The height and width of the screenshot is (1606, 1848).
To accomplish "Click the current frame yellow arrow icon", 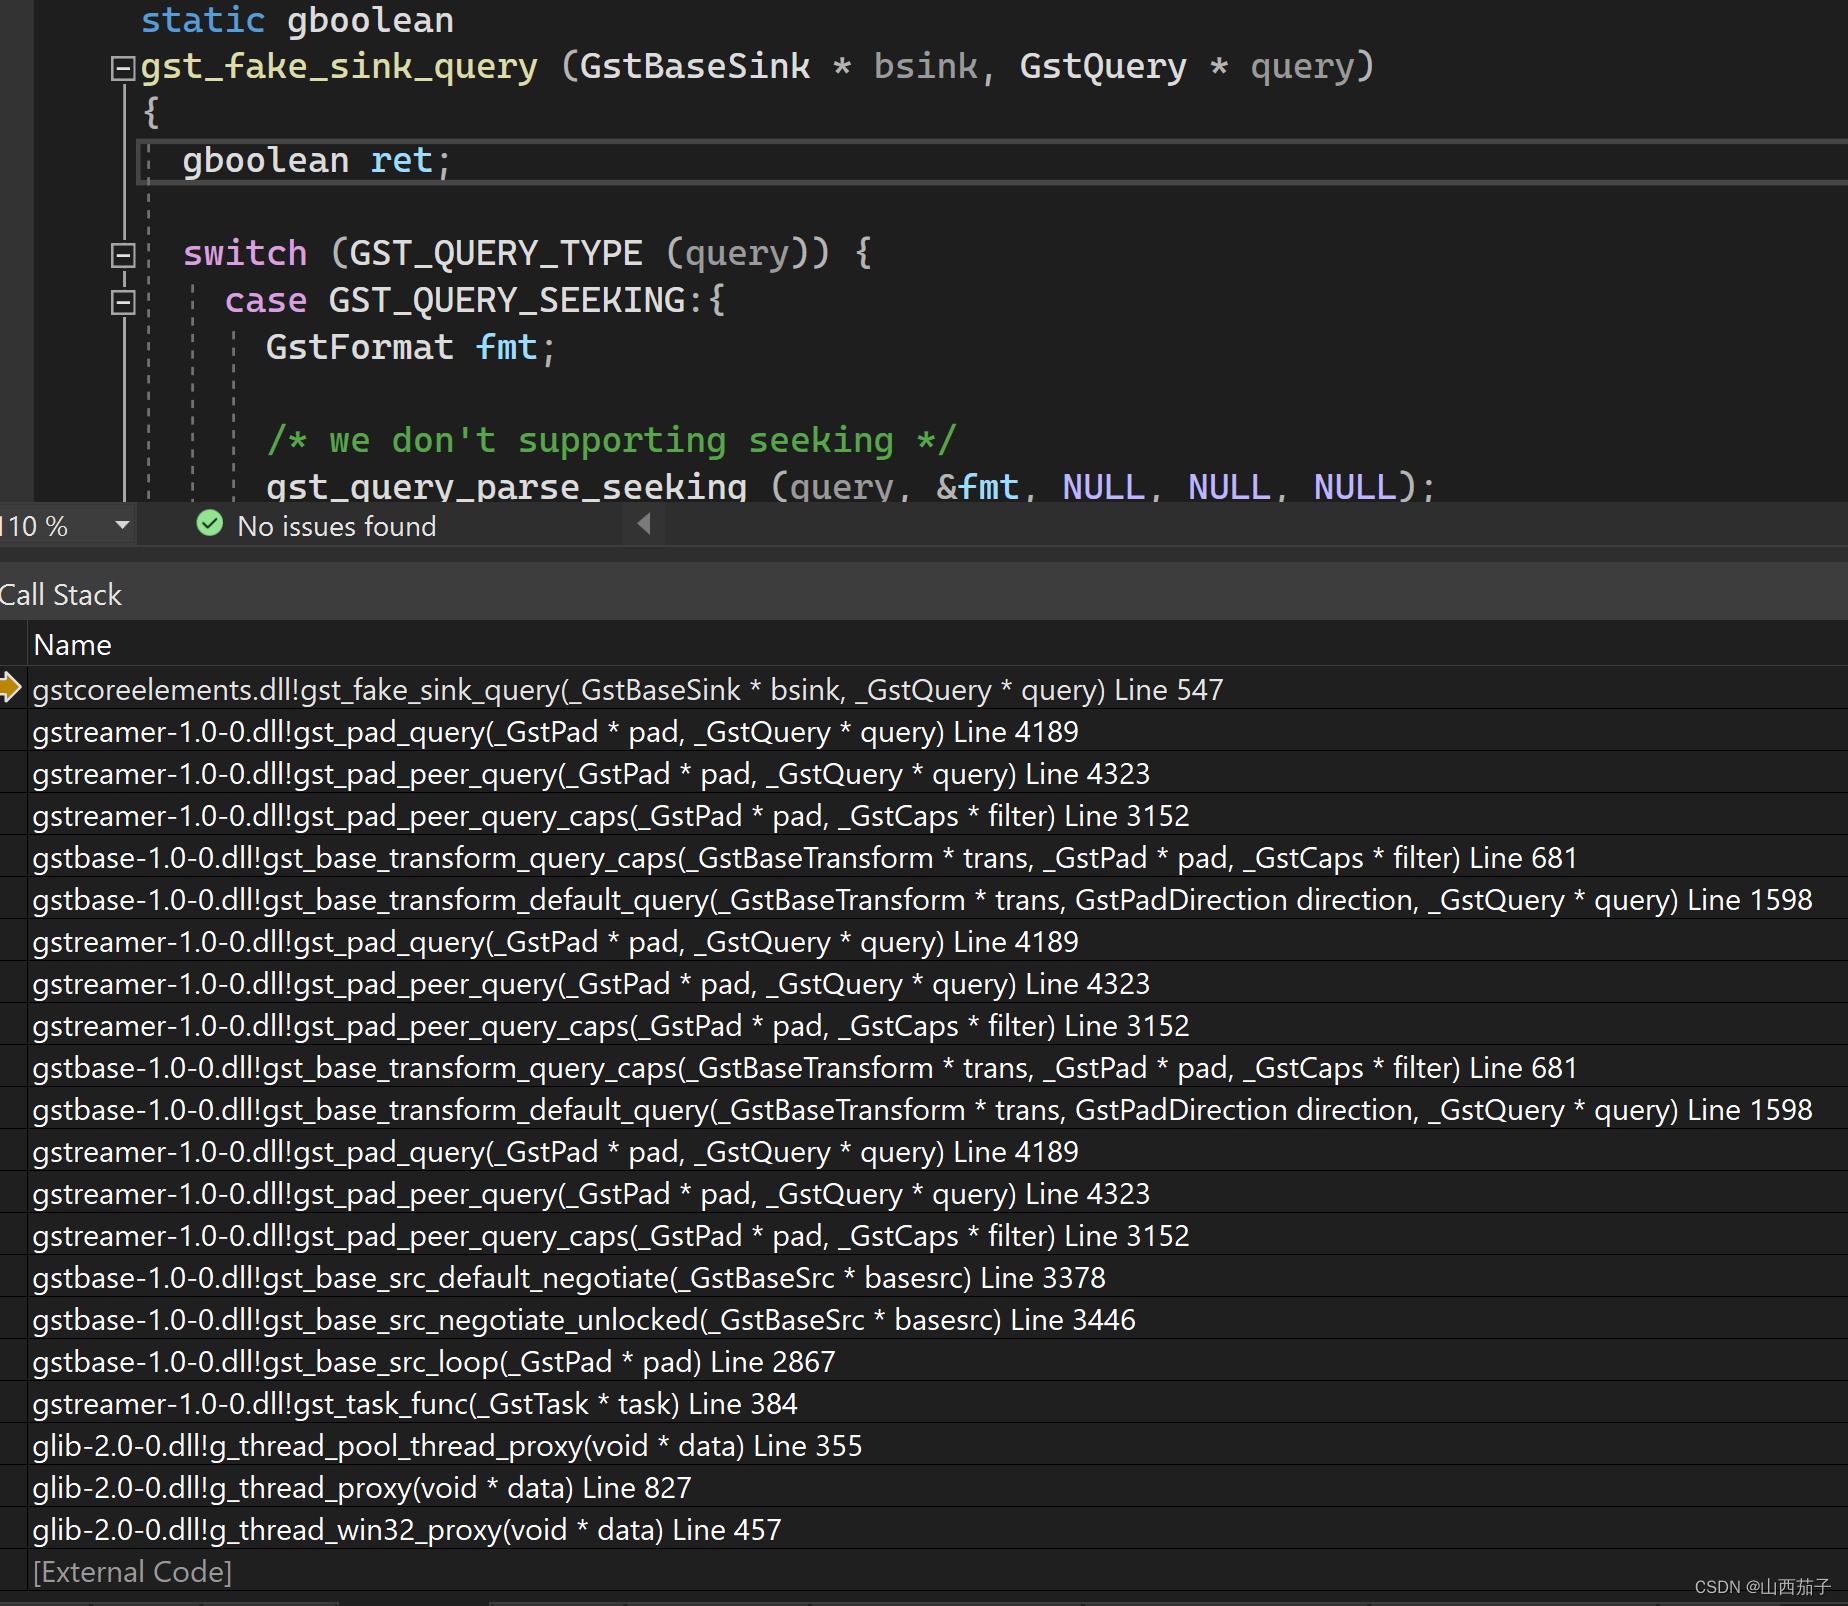I will pos(11,688).
